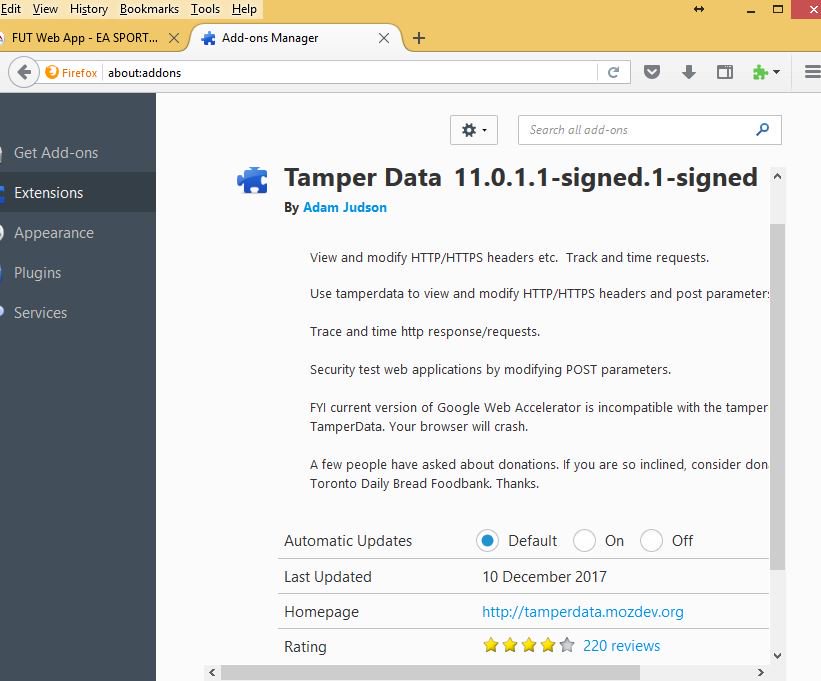Viewport: 821px width, 681px height.
Task: Click the search magnifier icon
Action: (763, 129)
